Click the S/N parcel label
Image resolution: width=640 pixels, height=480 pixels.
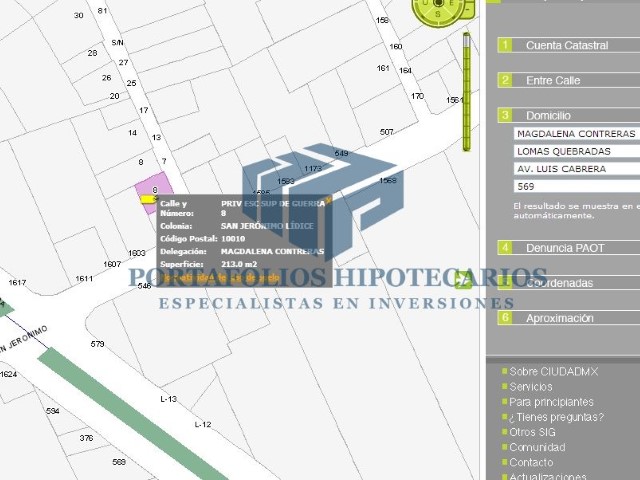click(118, 42)
